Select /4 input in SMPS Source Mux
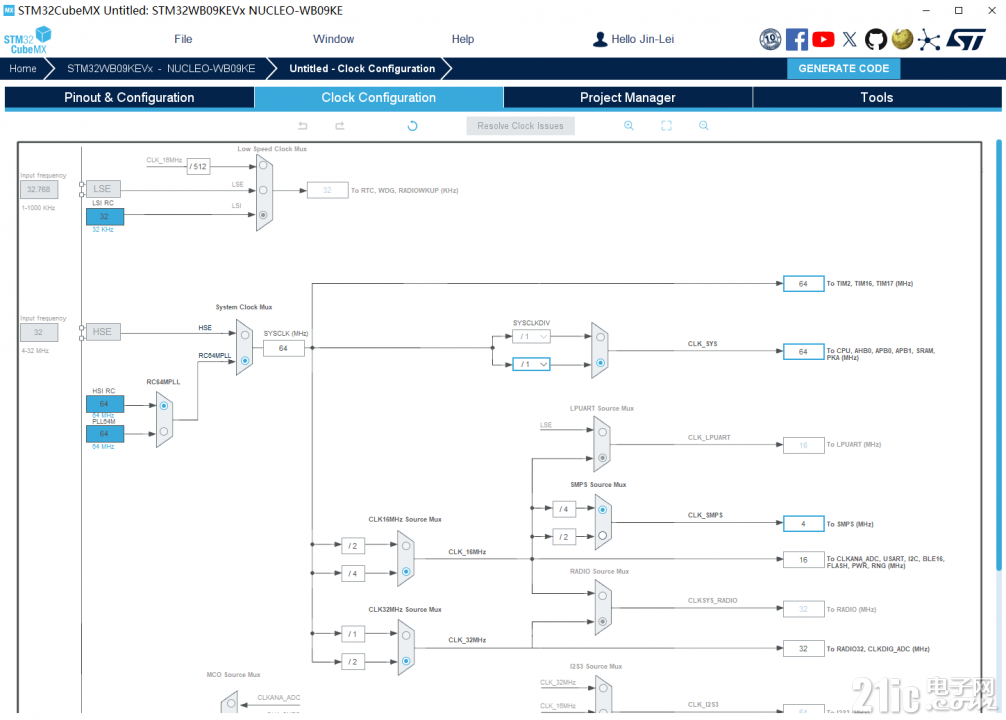The height and width of the screenshot is (720, 1006). (x=602, y=510)
